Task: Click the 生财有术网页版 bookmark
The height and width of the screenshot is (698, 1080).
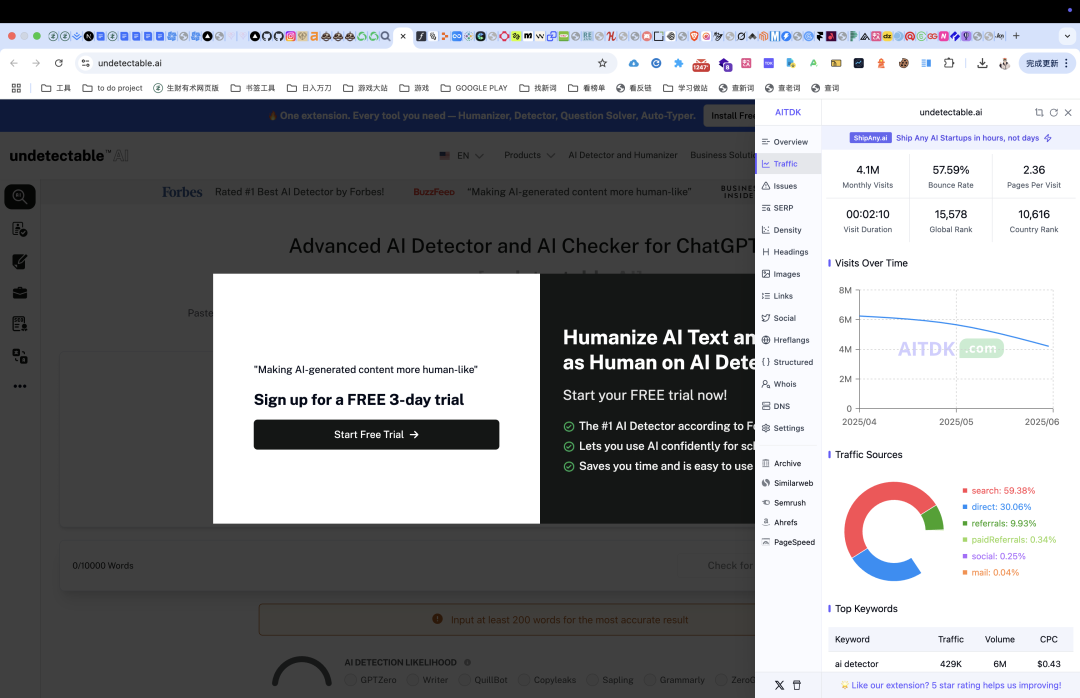Action: [x=186, y=88]
